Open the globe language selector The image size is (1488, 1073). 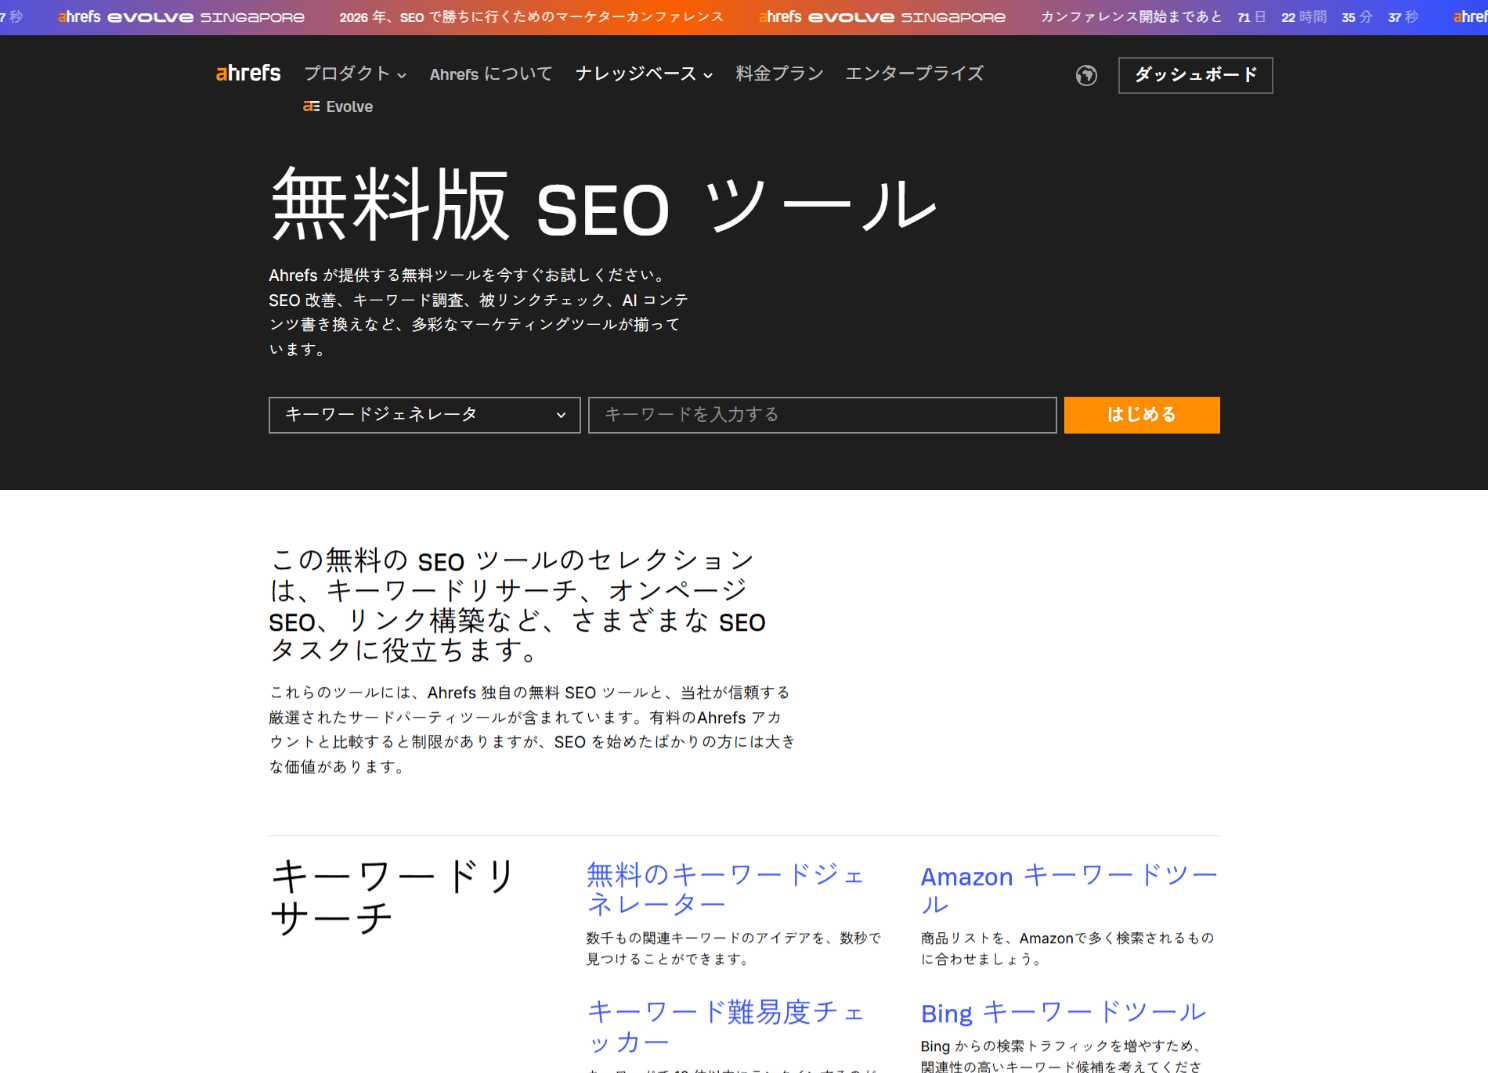point(1086,75)
